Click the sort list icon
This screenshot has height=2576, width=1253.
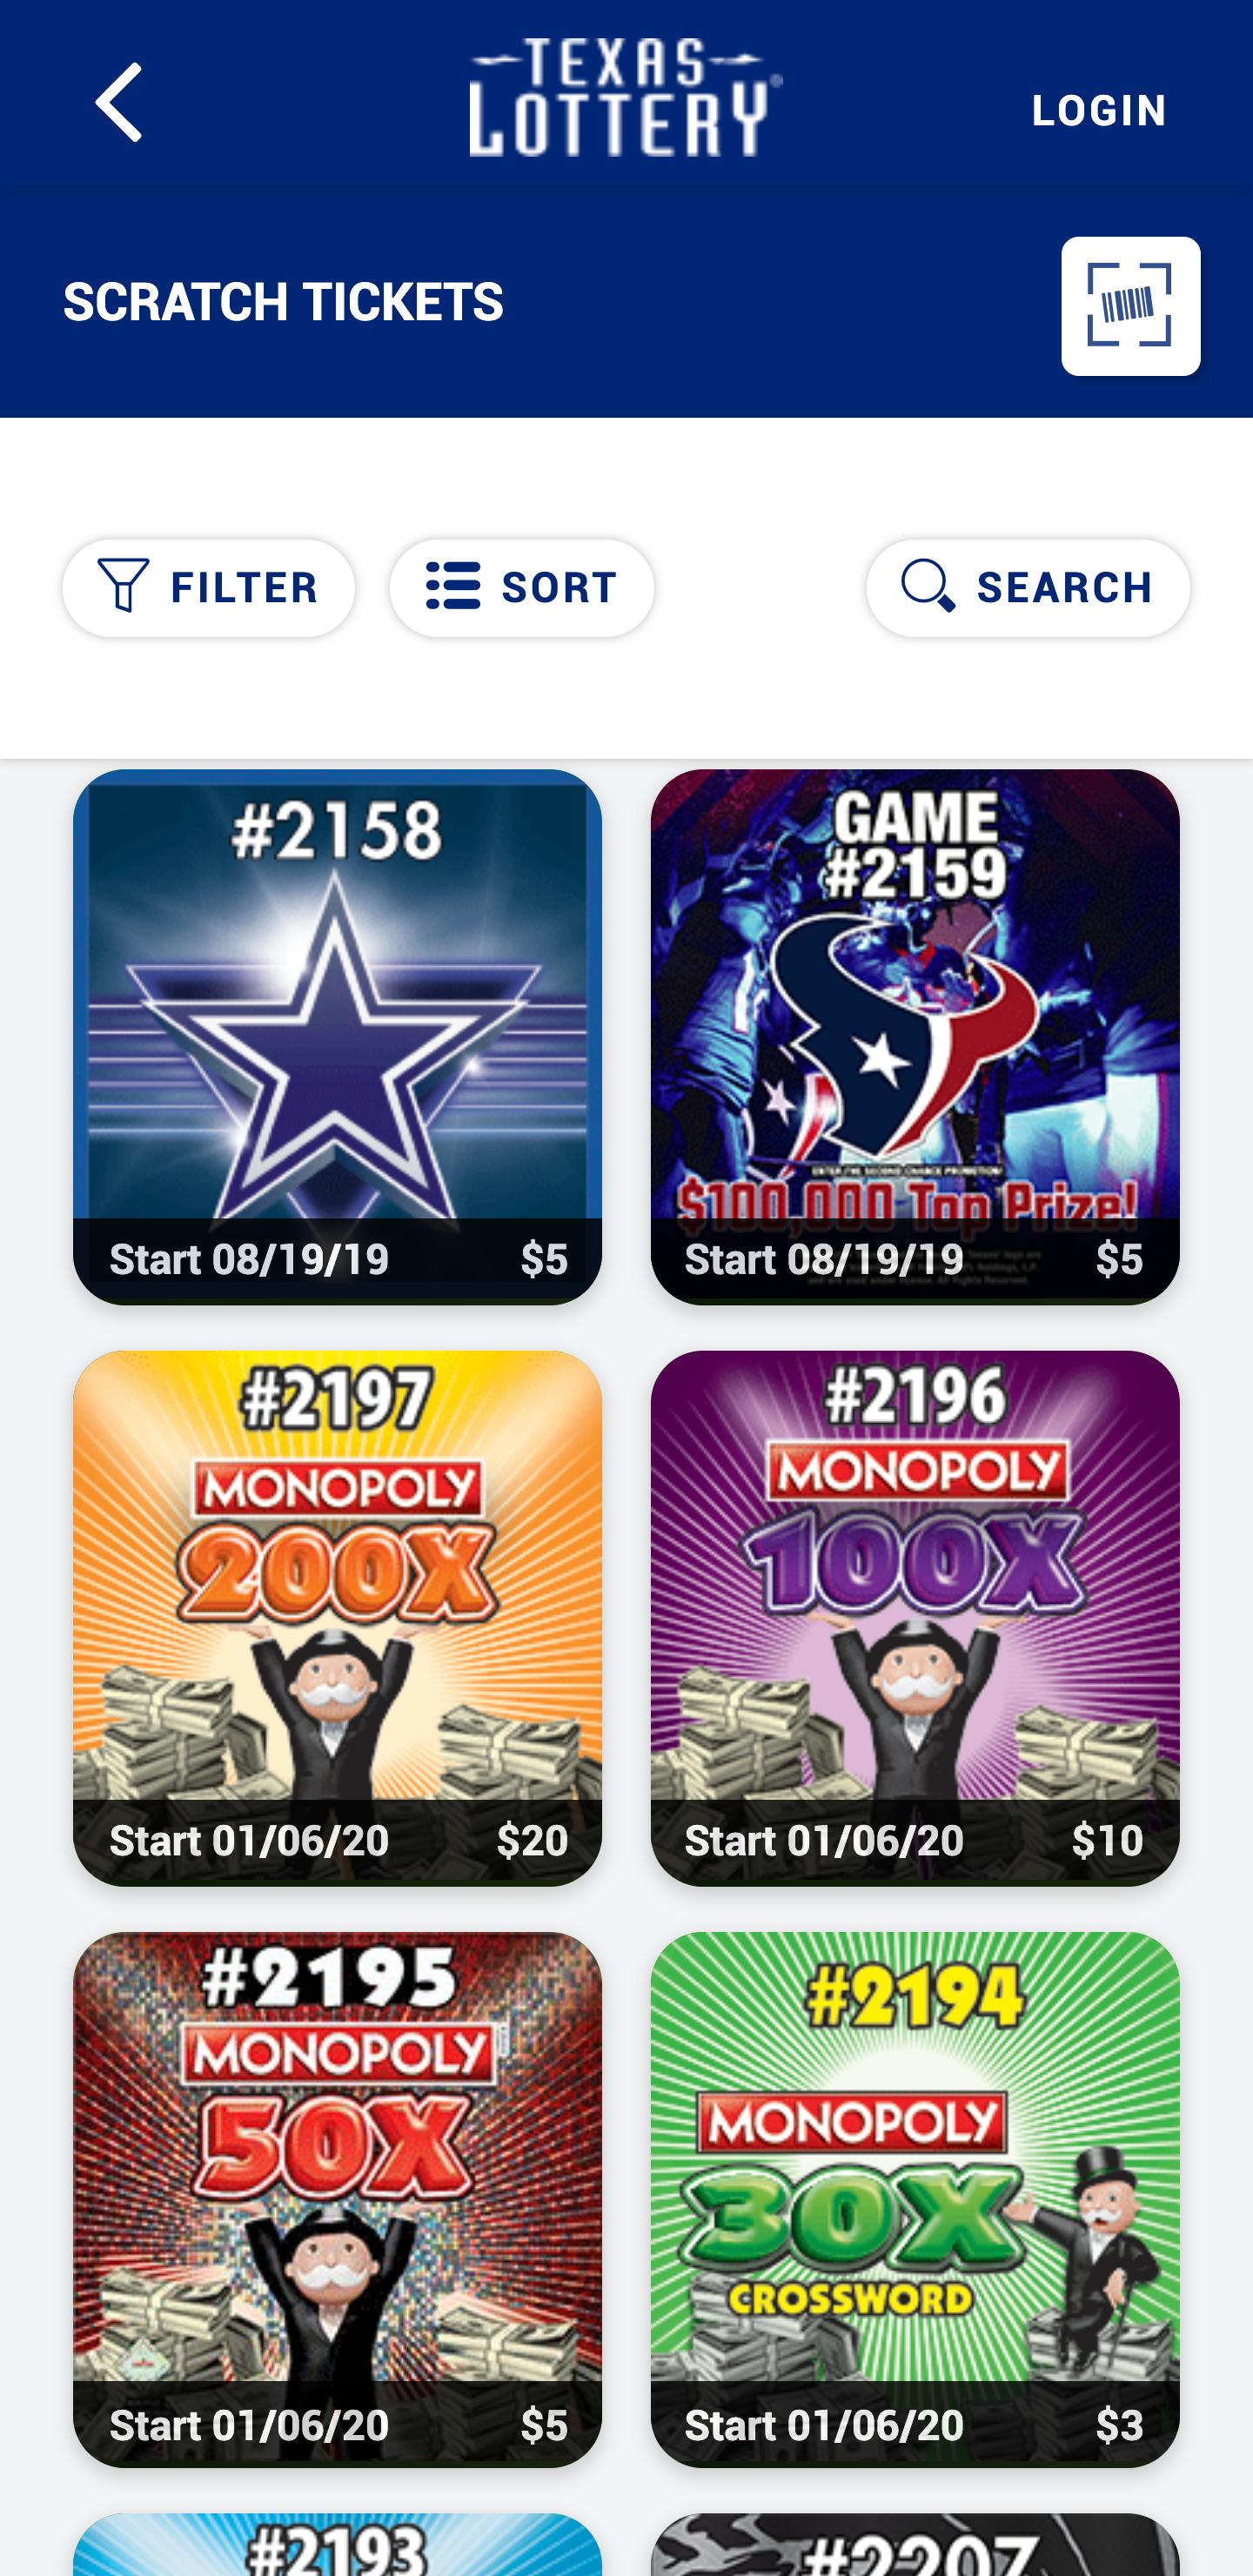pos(453,587)
